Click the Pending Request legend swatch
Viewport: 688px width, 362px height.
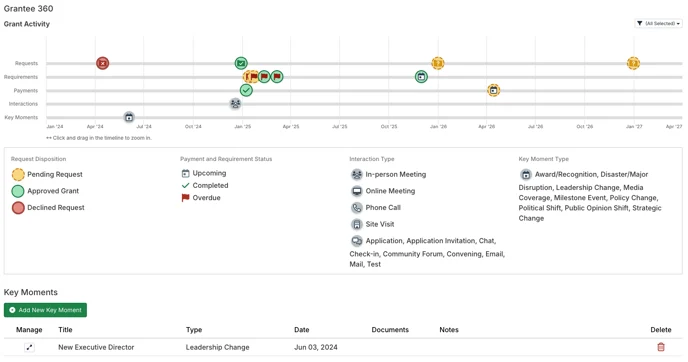(18, 175)
